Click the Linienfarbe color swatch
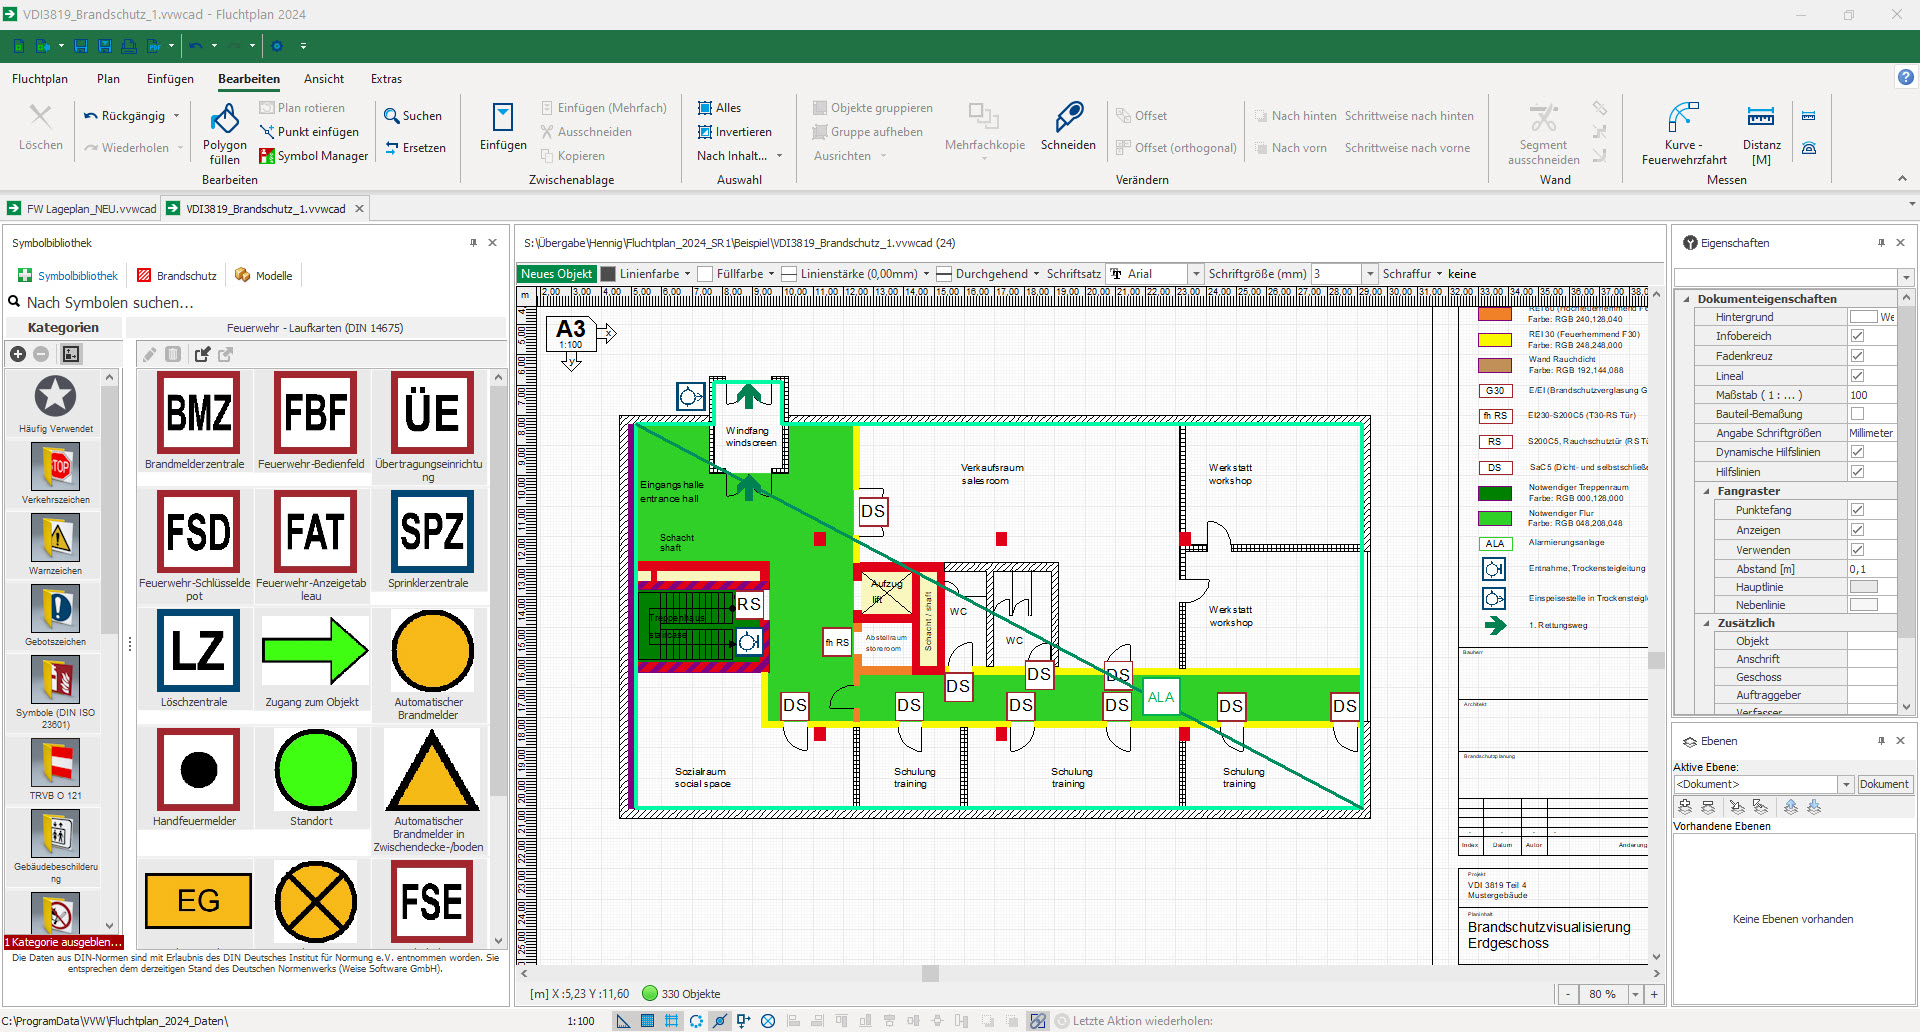 [608, 274]
